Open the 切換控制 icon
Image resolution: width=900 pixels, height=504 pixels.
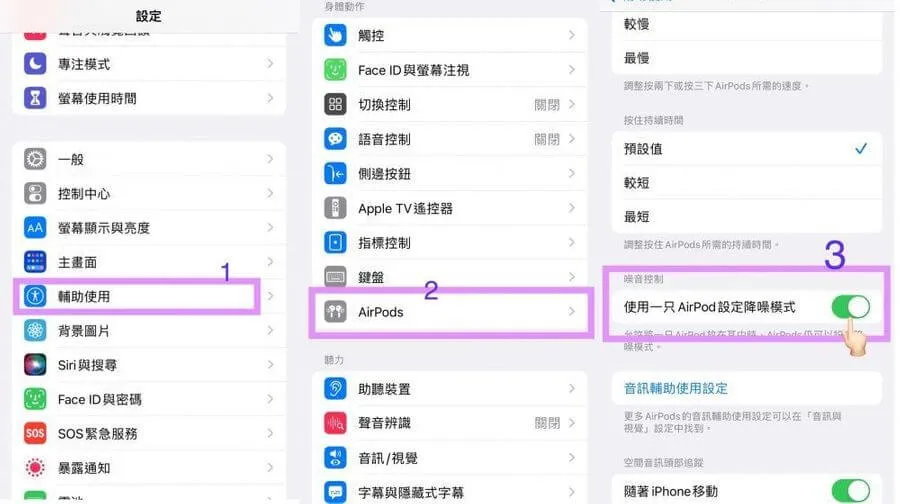pyautogui.click(x=335, y=104)
